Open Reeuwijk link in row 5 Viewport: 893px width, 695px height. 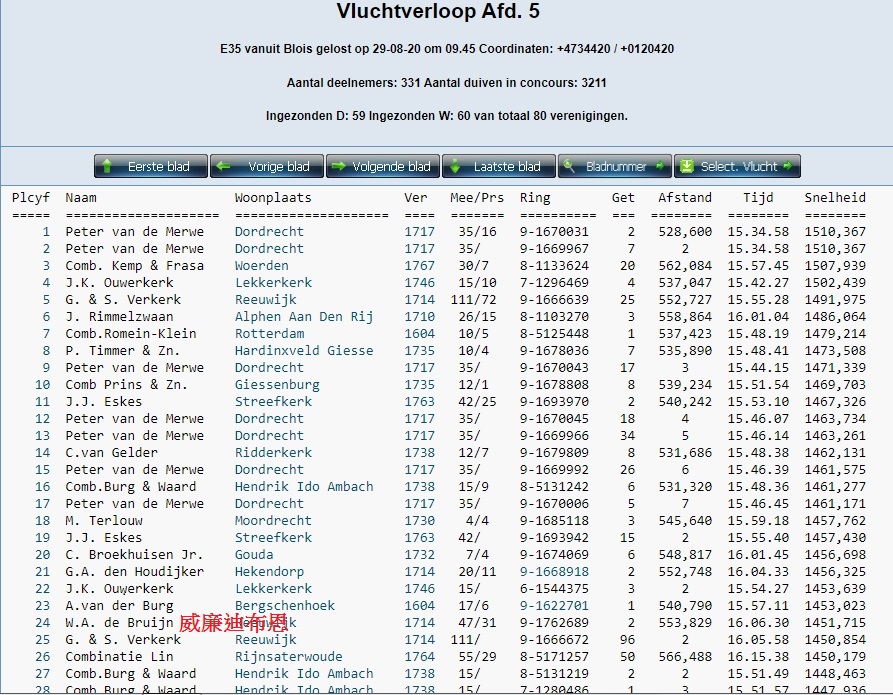coord(265,300)
